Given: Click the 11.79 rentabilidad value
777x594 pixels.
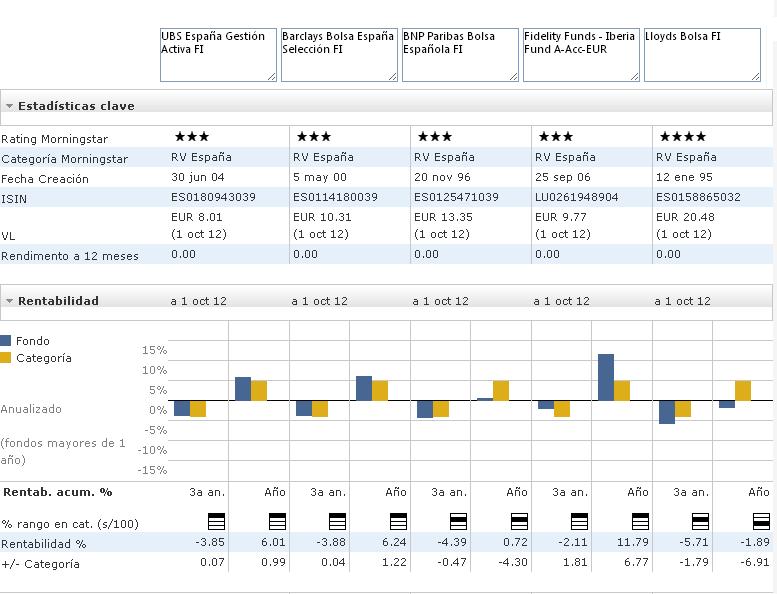Looking at the screenshot, I should click(x=633, y=542).
